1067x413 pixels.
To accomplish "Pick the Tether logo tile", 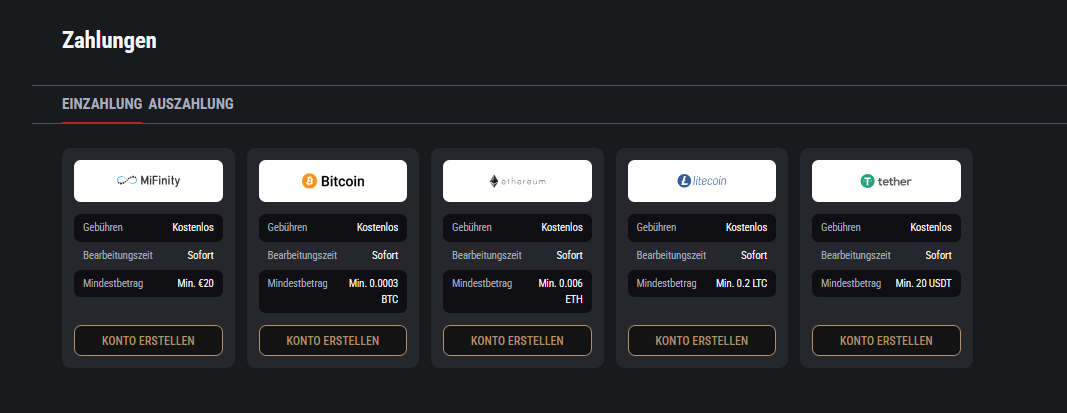I will pyautogui.click(x=886, y=181).
